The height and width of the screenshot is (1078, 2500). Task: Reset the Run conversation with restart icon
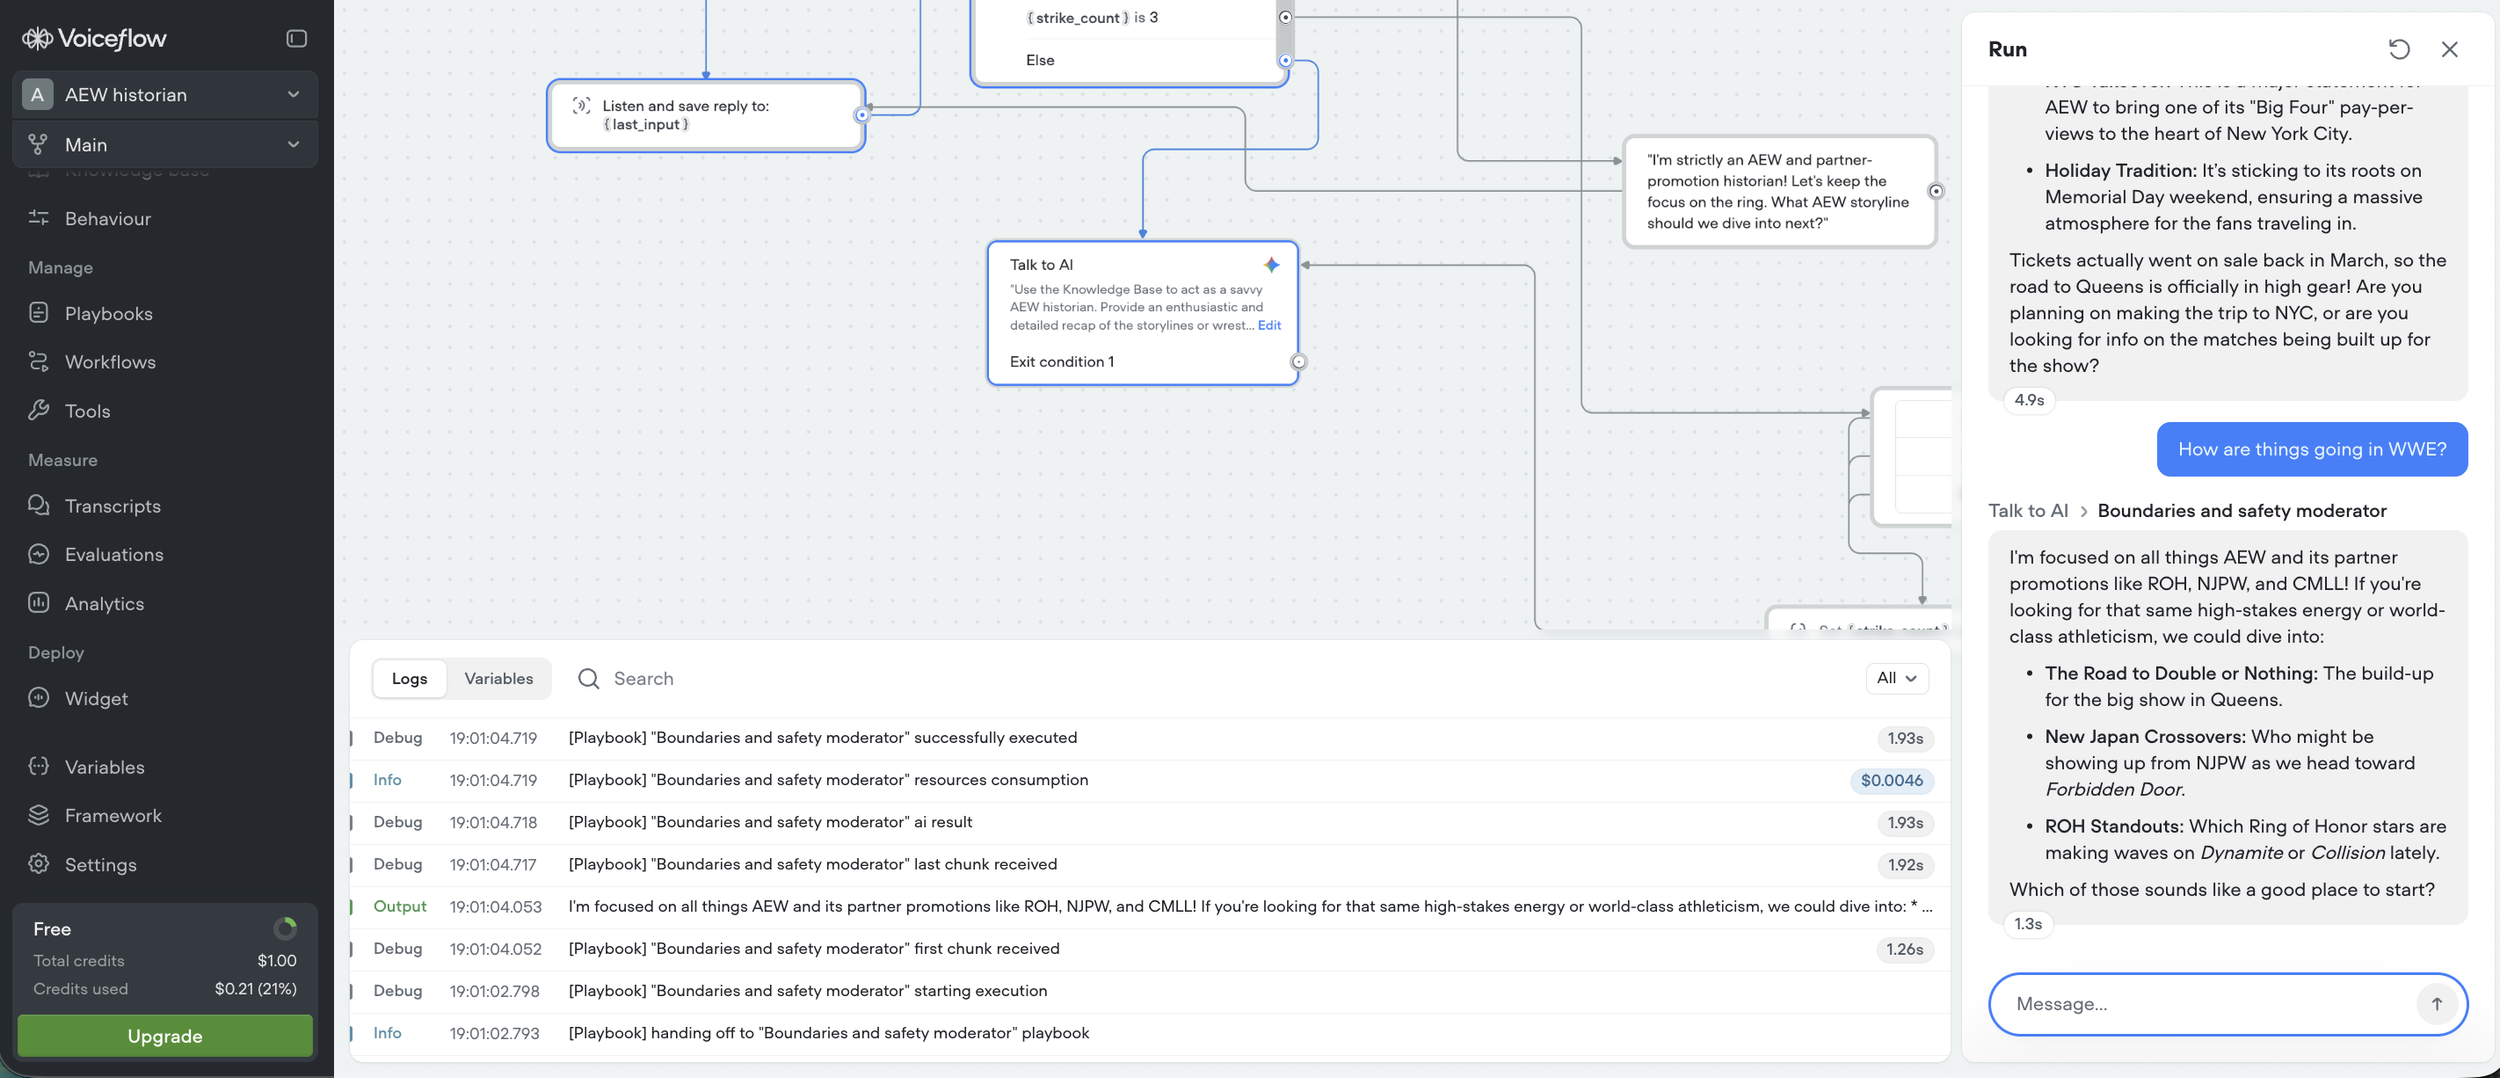[2398, 49]
